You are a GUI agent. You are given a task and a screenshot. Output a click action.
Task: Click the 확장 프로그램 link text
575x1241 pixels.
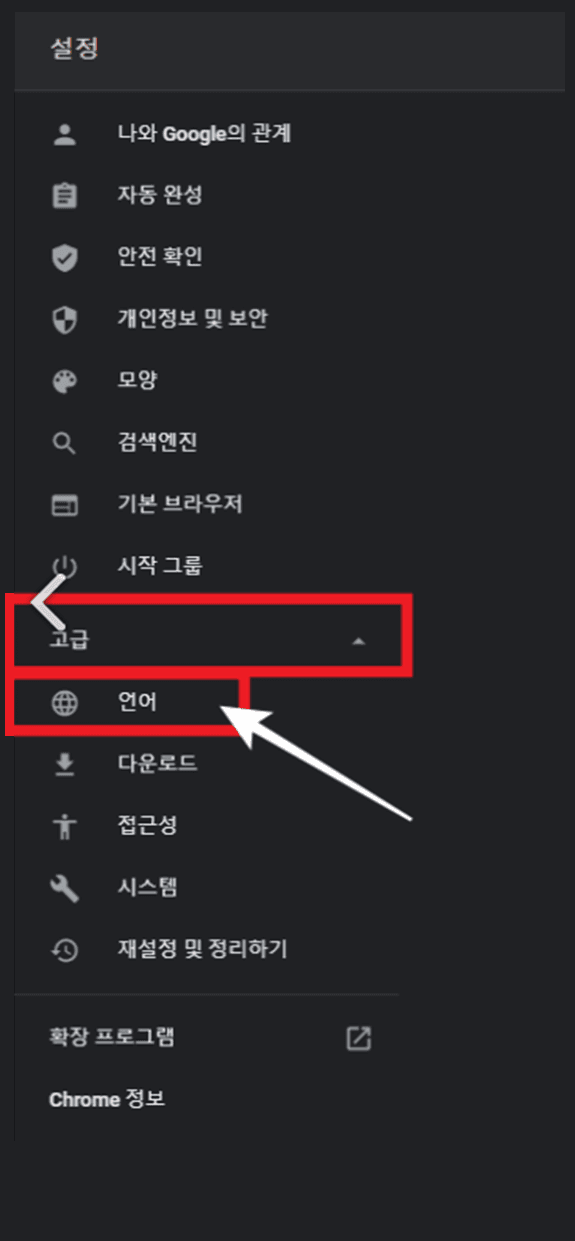coord(112,1037)
